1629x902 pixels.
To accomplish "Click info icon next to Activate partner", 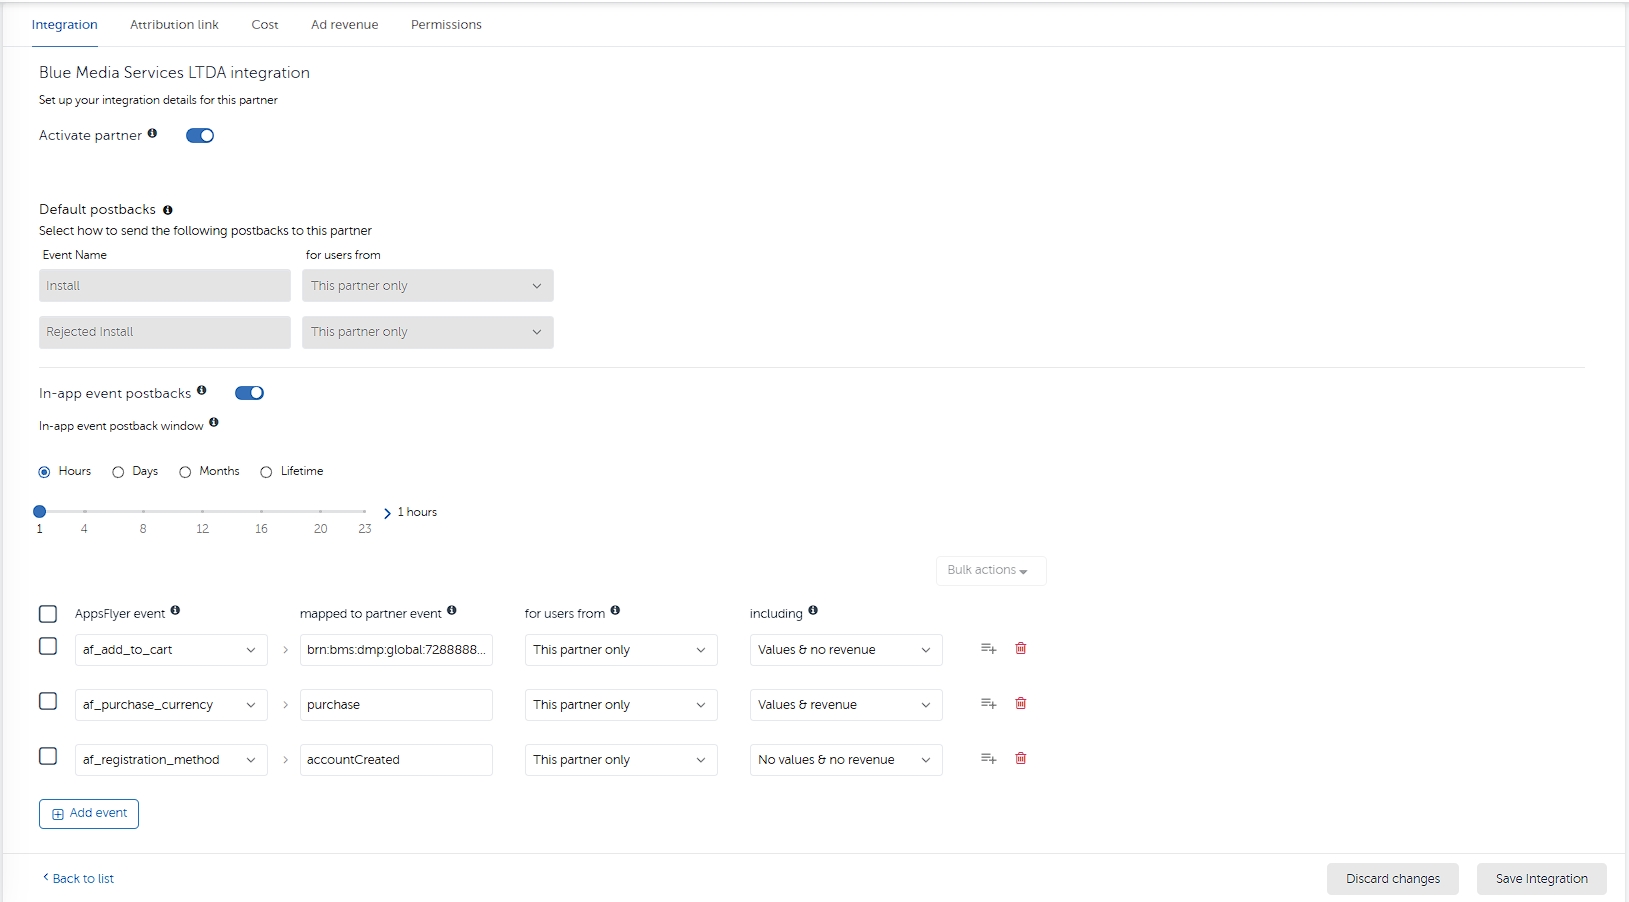I will (152, 134).
